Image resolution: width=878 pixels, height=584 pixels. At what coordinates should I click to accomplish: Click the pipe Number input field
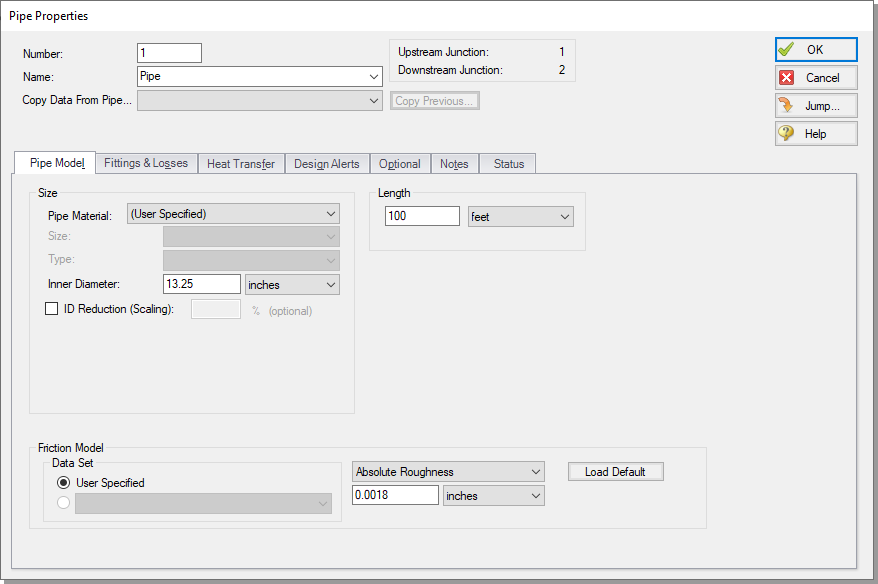(169, 52)
